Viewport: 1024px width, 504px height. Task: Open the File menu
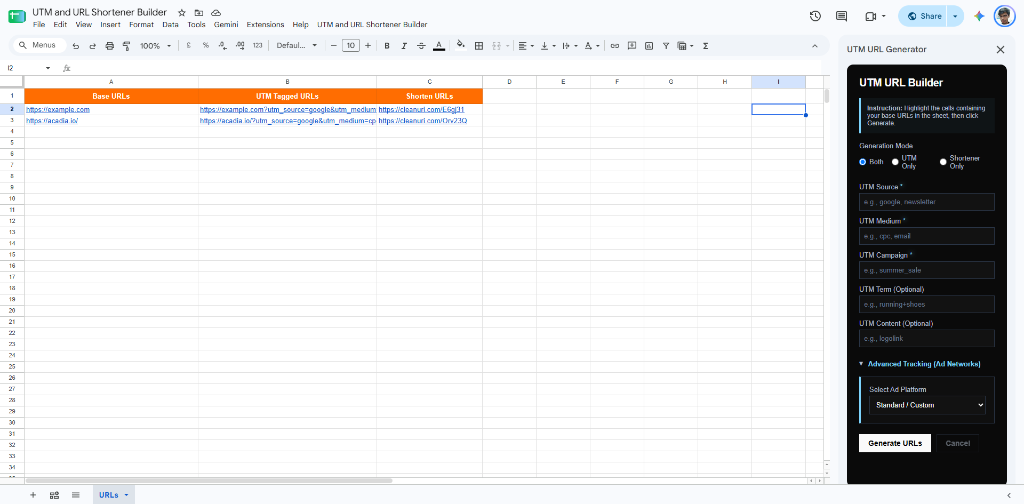(x=39, y=24)
